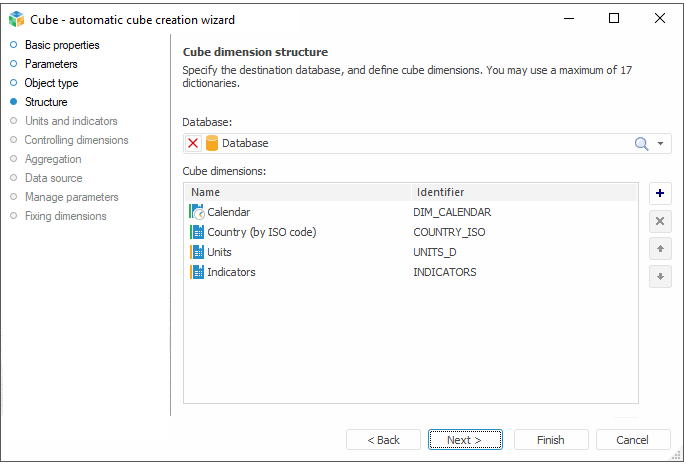Select the Indicators dimension row
Image resolution: width=684 pixels, height=466 pixels.
[x=231, y=272]
